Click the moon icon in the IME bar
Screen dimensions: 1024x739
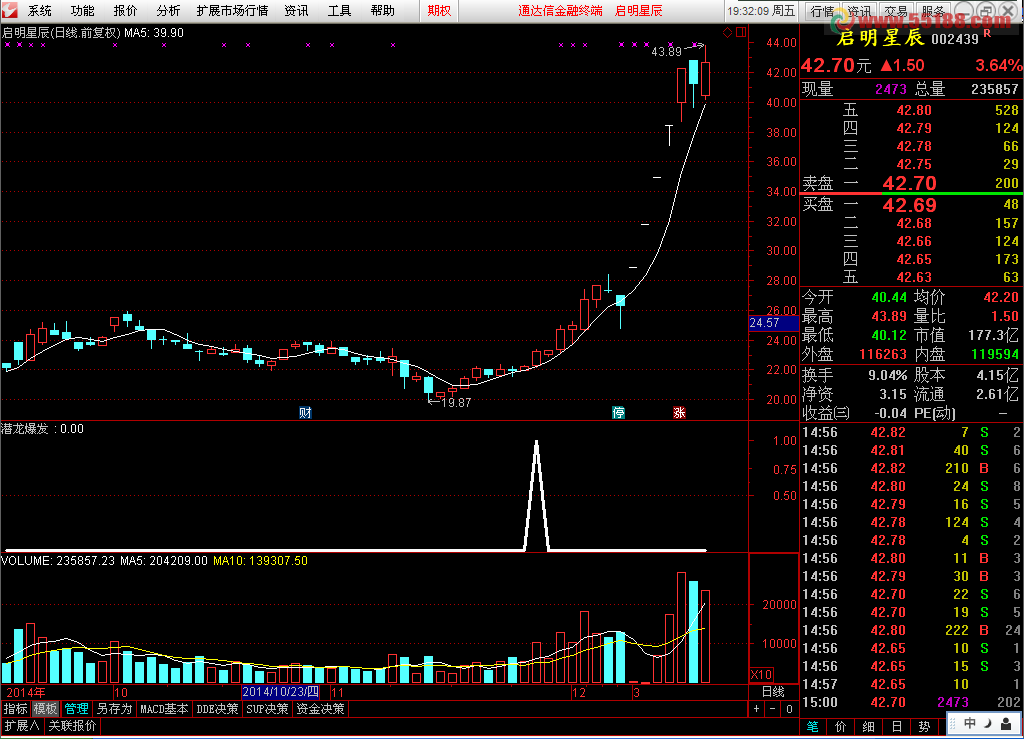(988, 723)
